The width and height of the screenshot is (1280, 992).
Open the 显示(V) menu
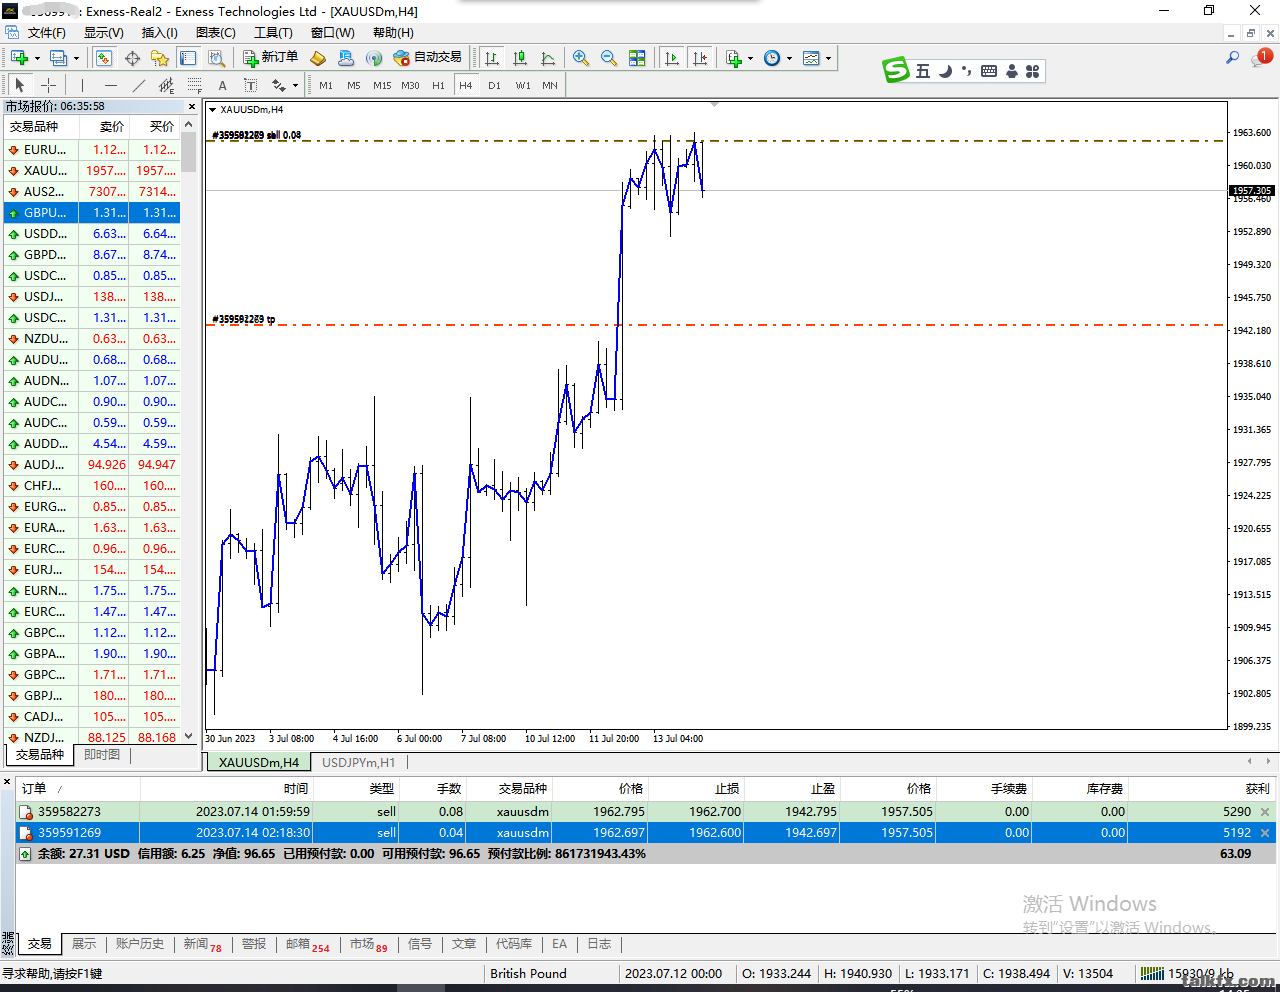point(103,33)
